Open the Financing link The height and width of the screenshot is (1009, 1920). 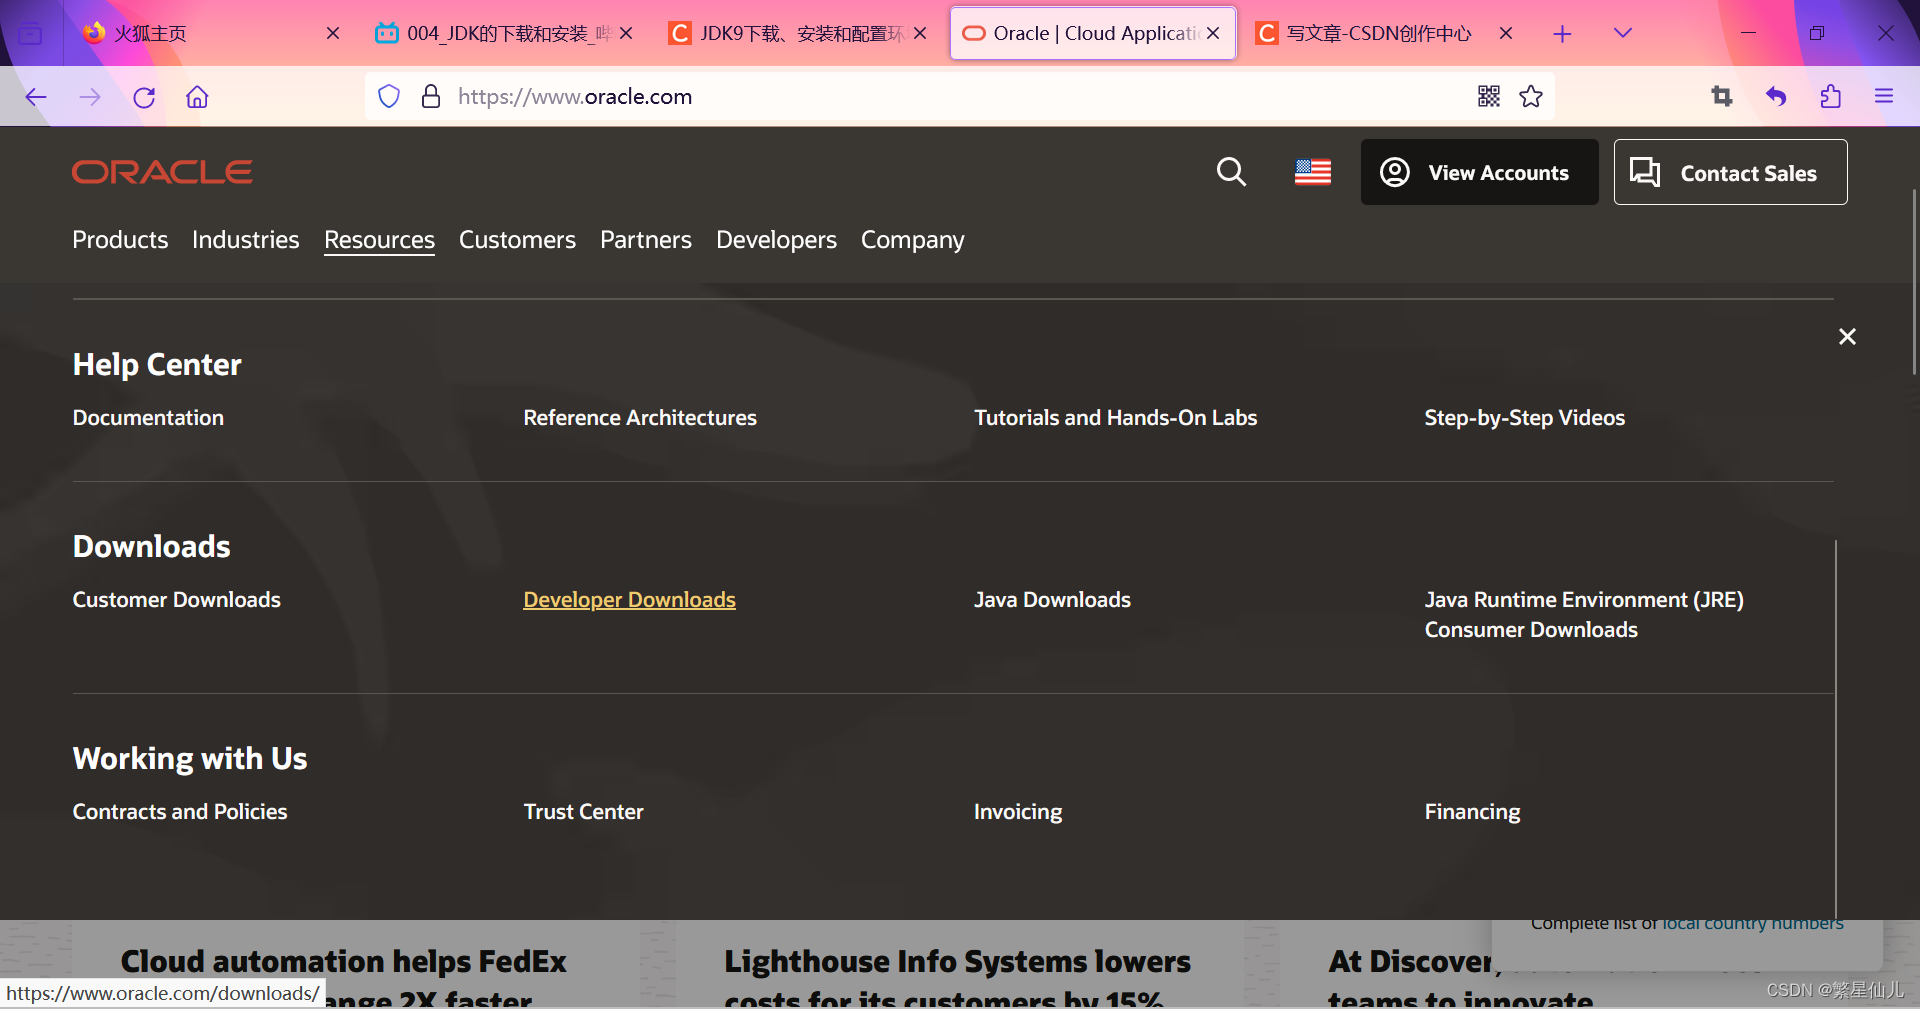coord(1472,812)
